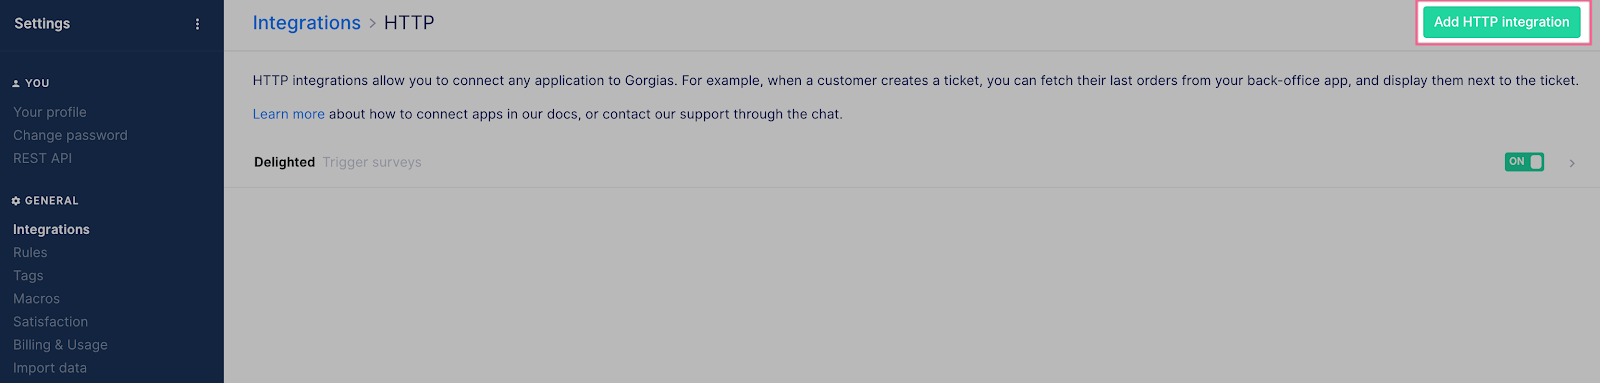Go back to Integrations breadcrumb

(x=306, y=23)
